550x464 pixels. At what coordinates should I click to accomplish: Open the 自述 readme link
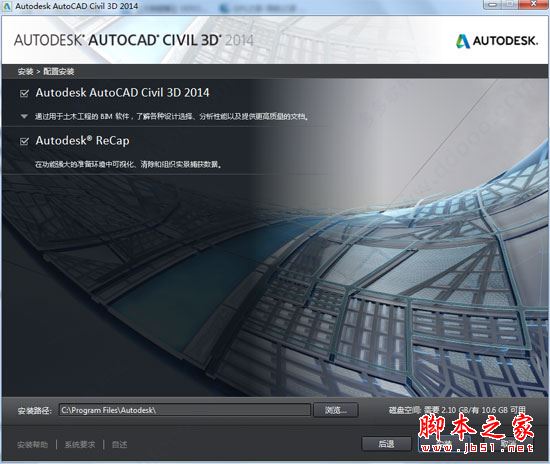(119, 445)
